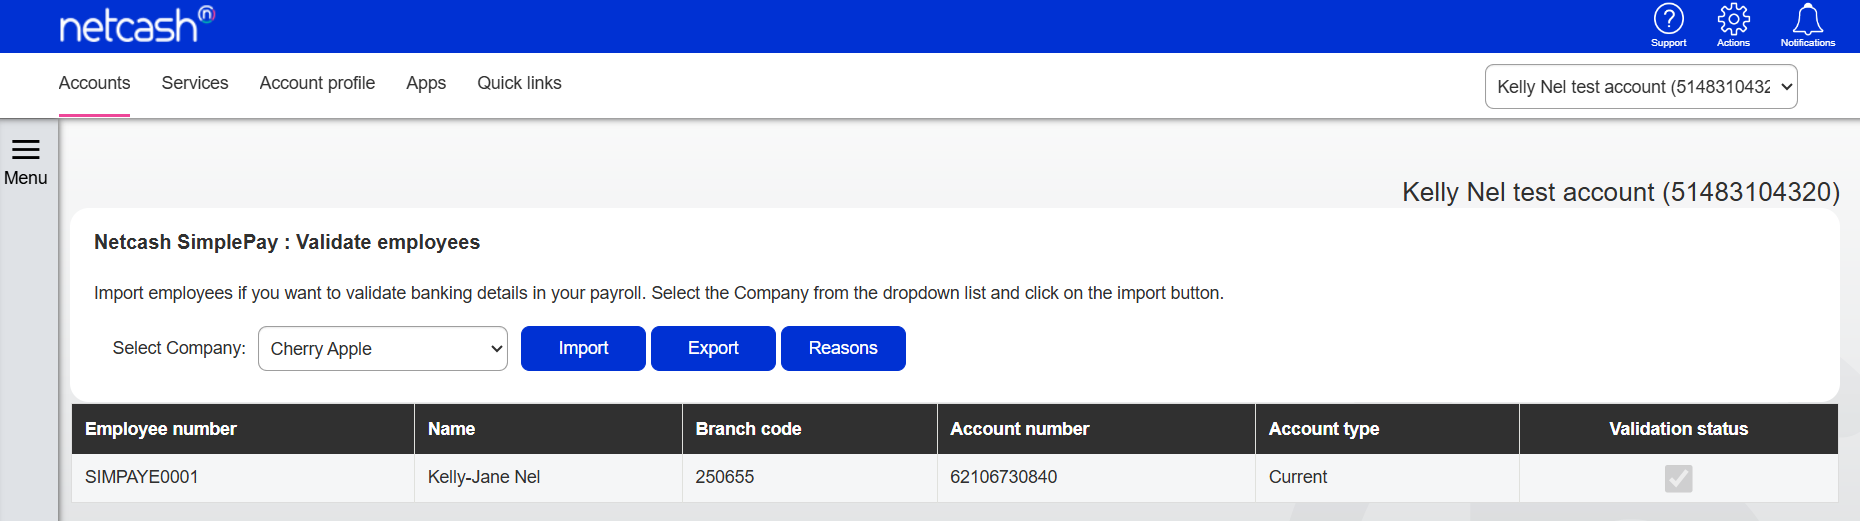Click the Export button
Image resolution: width=1860 pixels, height=521 pixels.
(713, 348)
